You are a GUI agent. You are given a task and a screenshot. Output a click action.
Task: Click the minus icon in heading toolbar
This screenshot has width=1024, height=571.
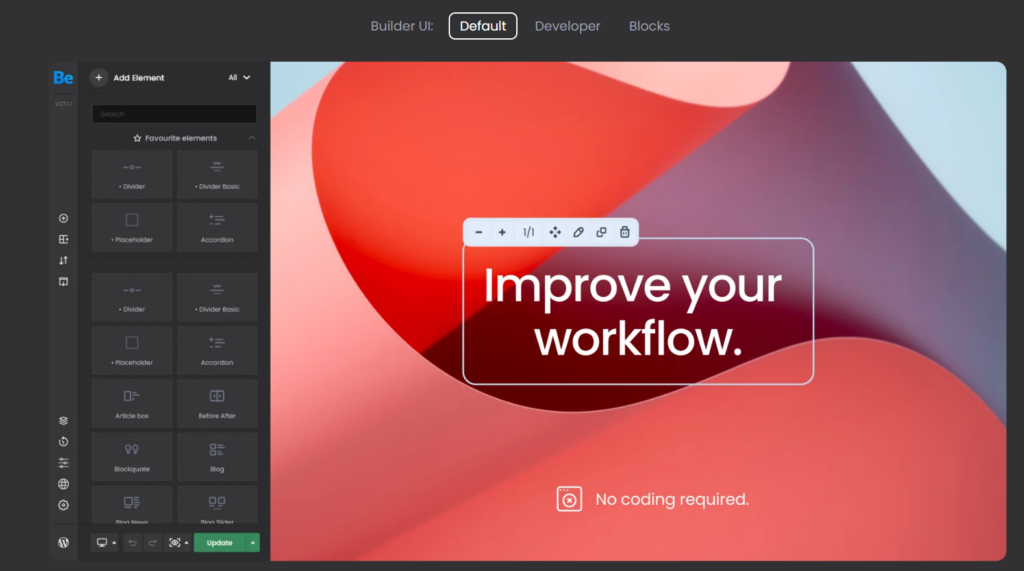[479, 233]
